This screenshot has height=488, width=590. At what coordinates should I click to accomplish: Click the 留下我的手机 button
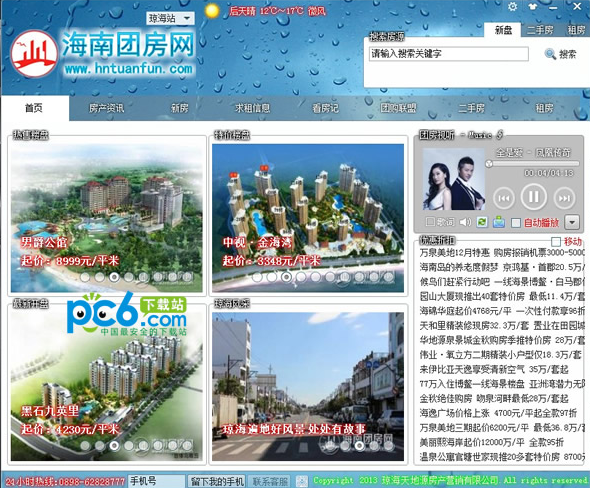[x=217, y=481]
